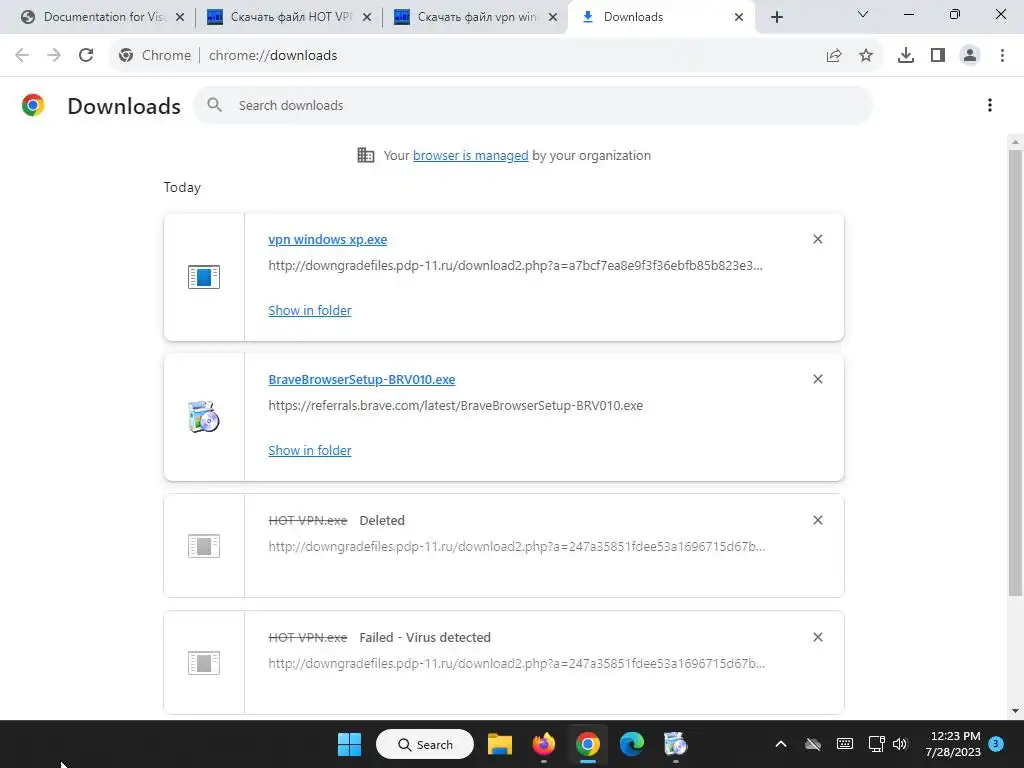Open the Windows Start menu
The width and height of the screenshot is (1024, 768).
(x=349, y=744)
